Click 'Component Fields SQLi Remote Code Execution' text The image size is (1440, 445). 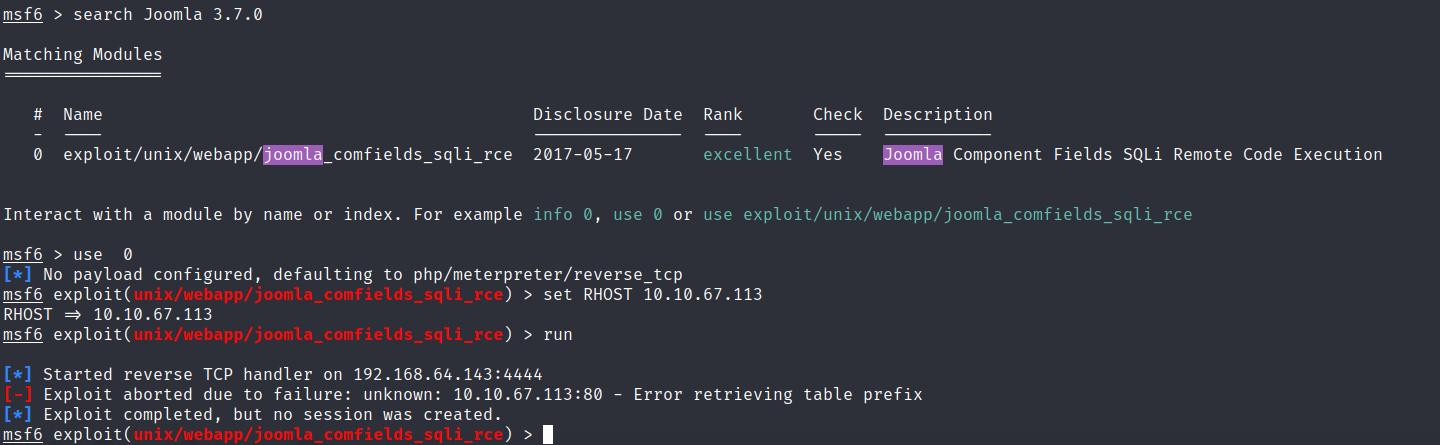pyautogui.click(x=1168, y=155)
